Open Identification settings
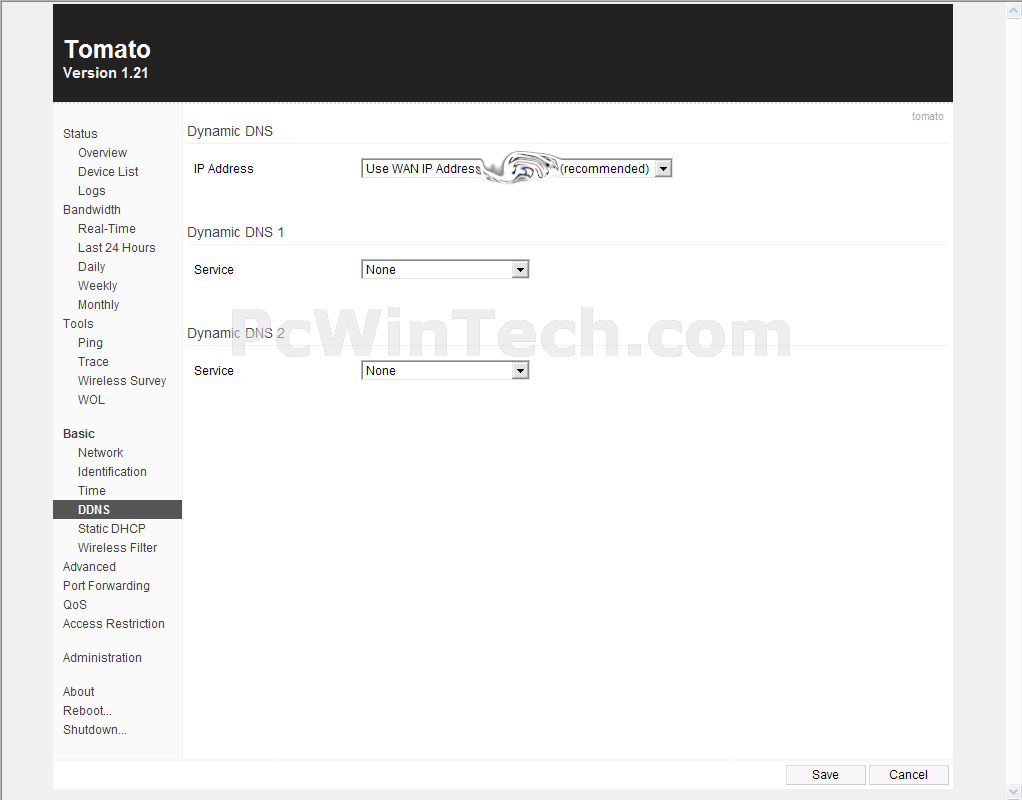Screen dimensions: 1022x800 pyautogui.click(x=112, y=471)
